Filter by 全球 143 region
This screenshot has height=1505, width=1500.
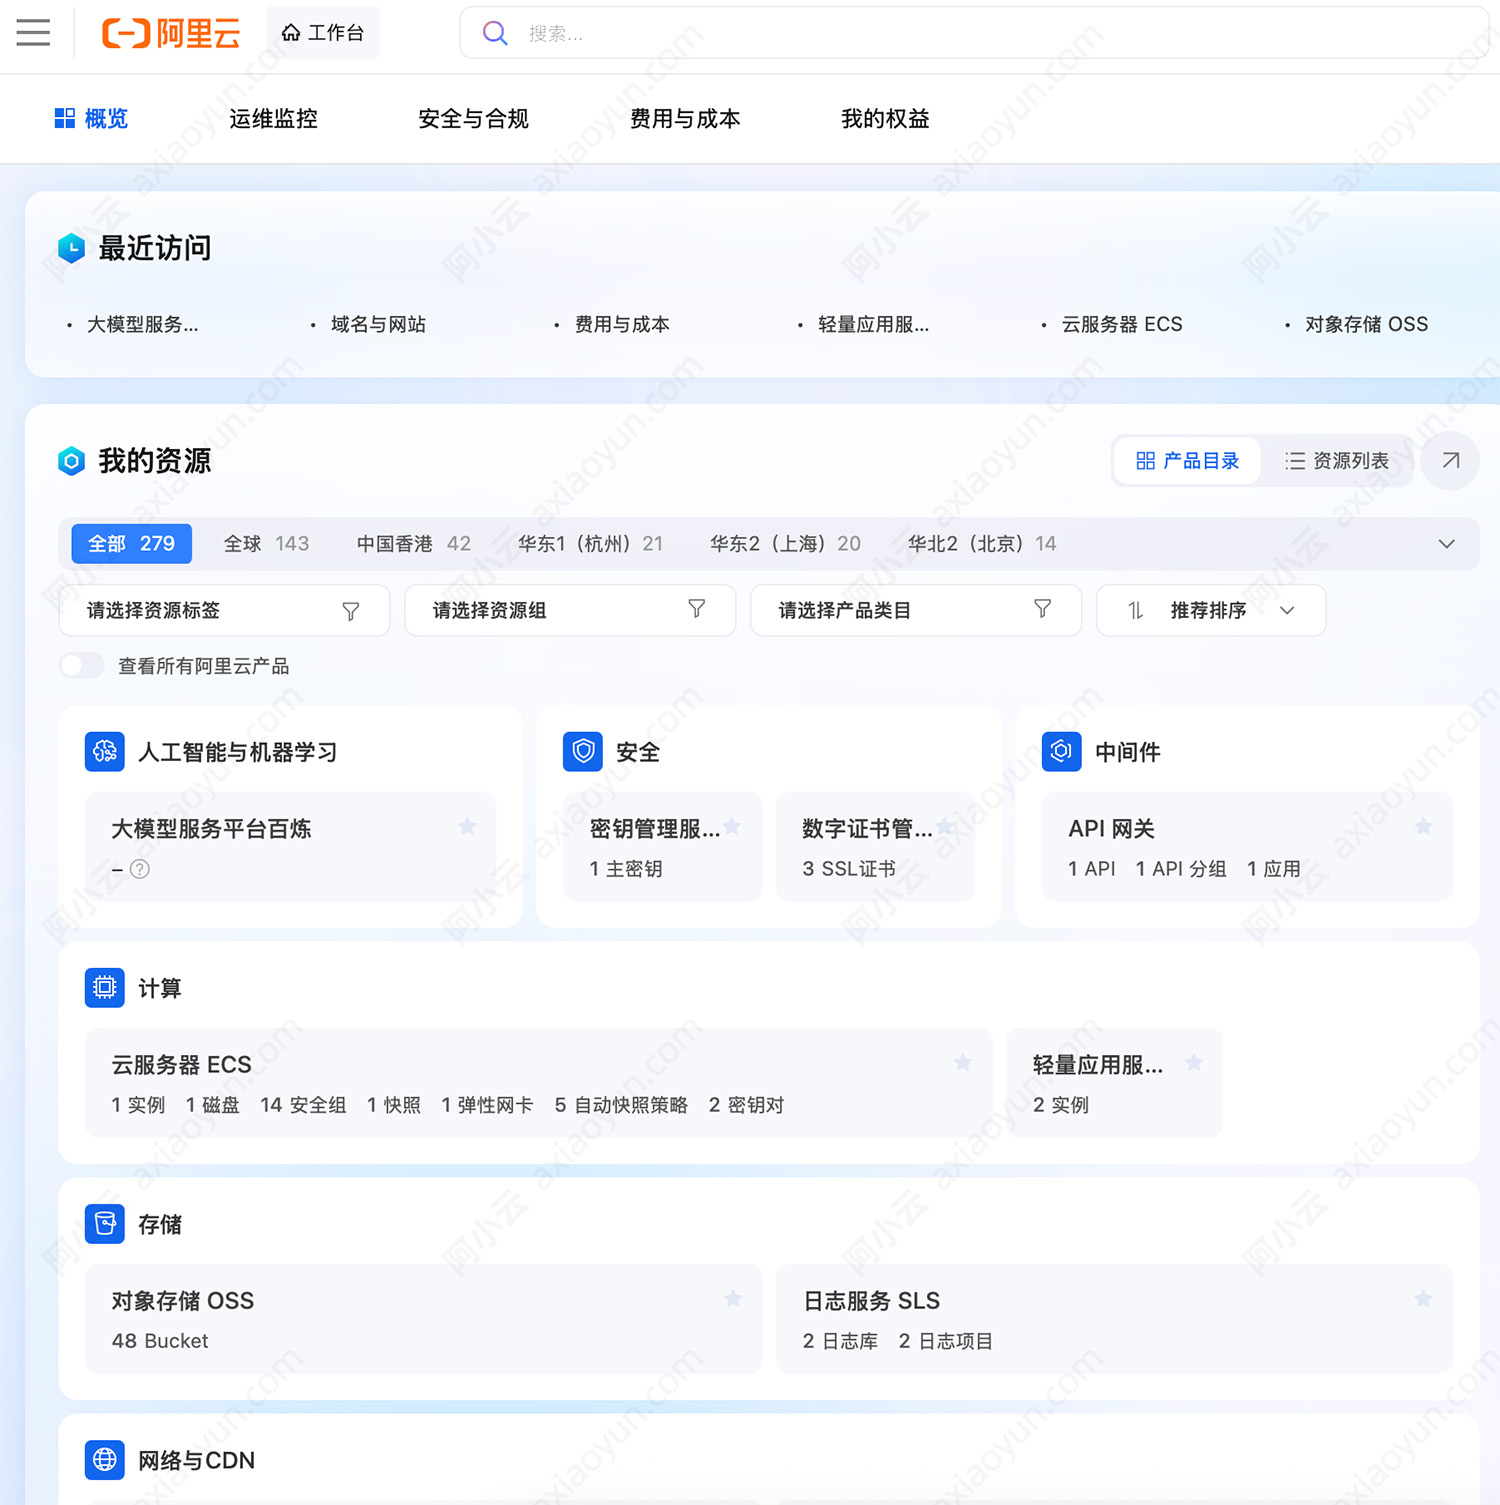(266, 544)
